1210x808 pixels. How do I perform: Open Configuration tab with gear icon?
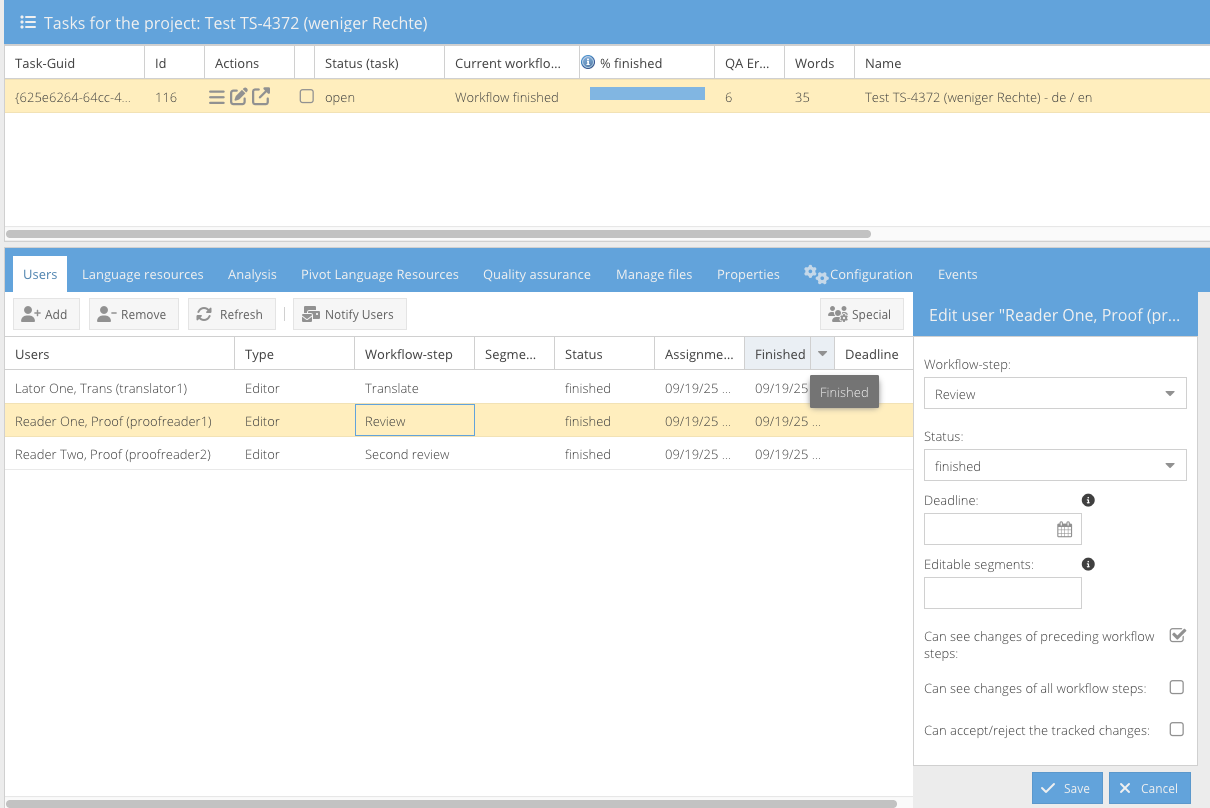[x=858, y=274]
